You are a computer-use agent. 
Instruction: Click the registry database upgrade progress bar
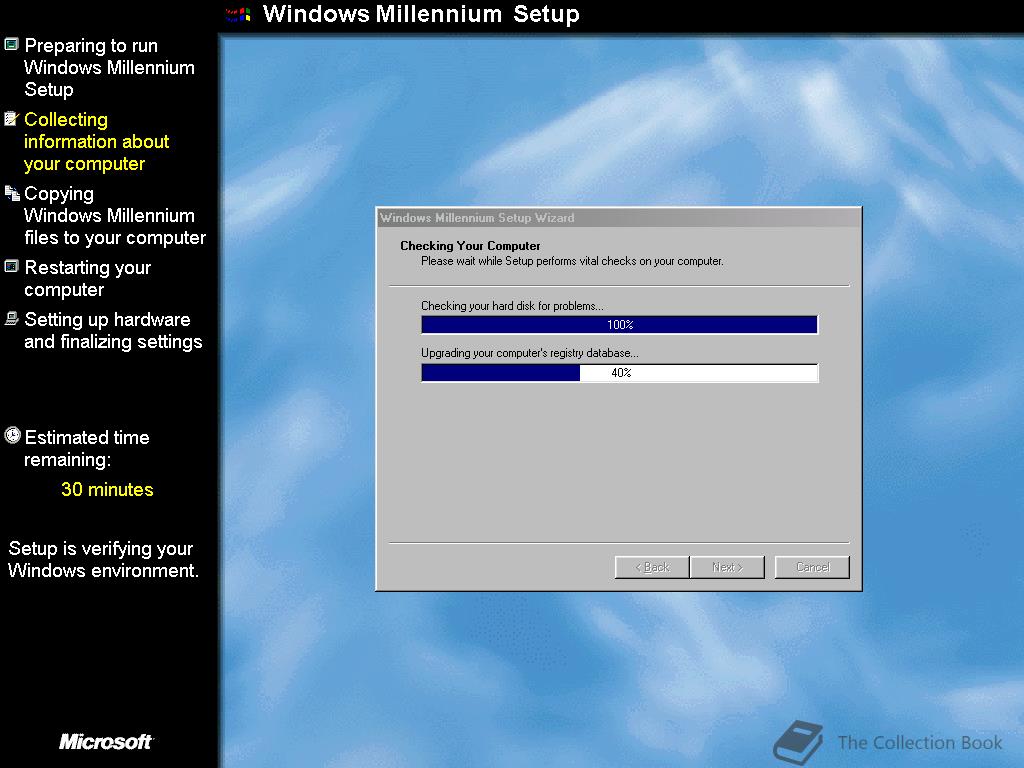pyautogui.click(x=618, y=372)
